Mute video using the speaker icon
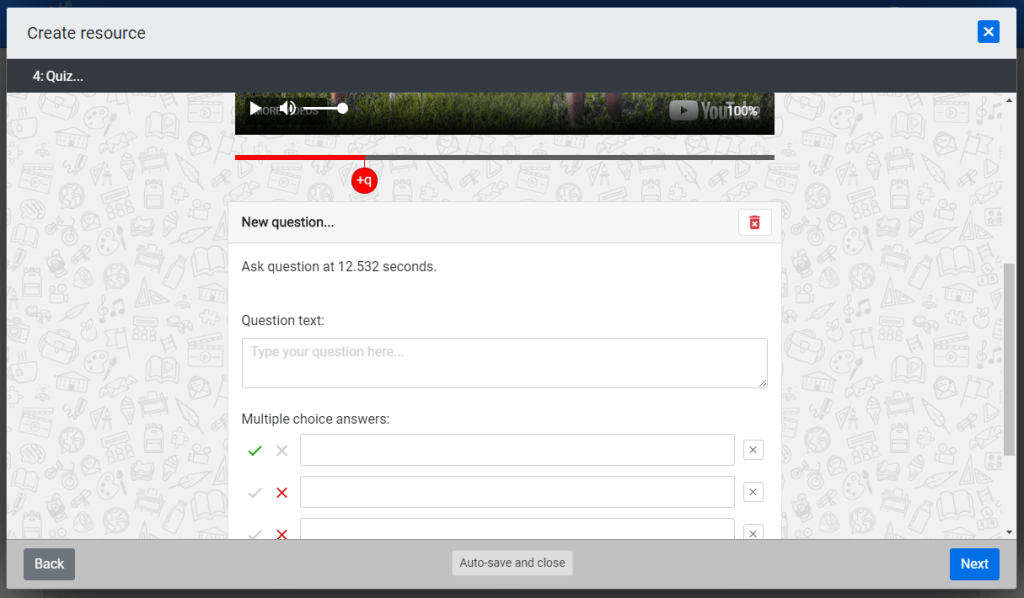 pyautogui.click(x=288, y=108)
